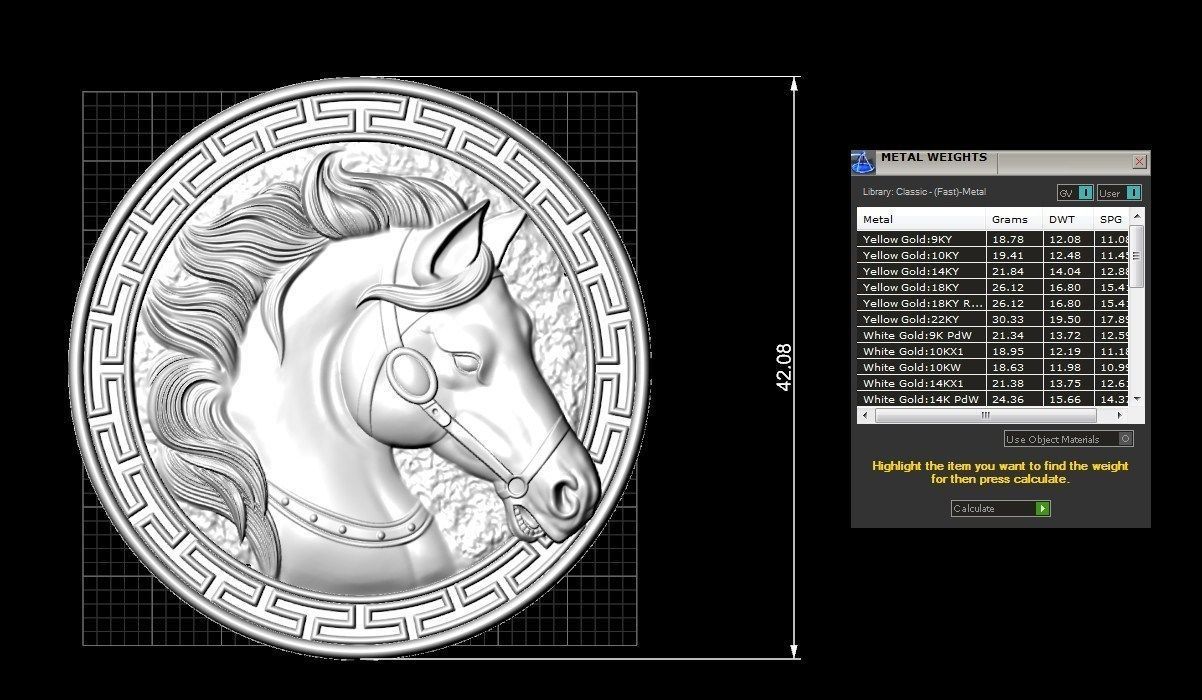
Task: Click the Calculate button
Action: (1000, 509)
